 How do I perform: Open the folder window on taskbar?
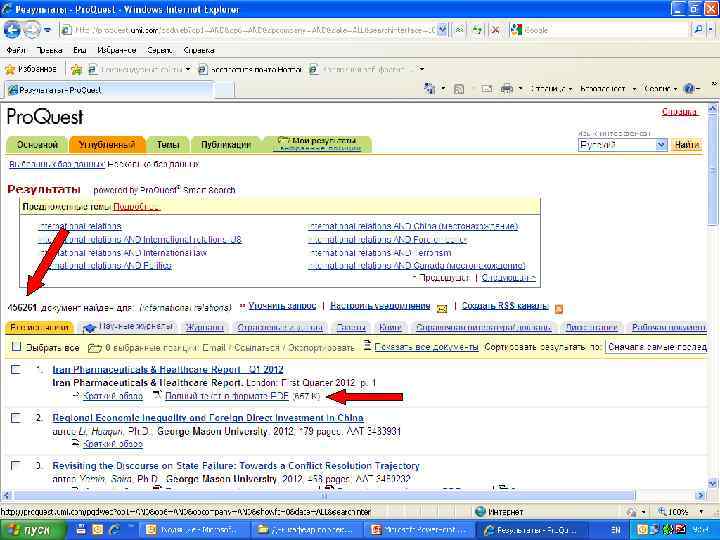coord(308,530)
